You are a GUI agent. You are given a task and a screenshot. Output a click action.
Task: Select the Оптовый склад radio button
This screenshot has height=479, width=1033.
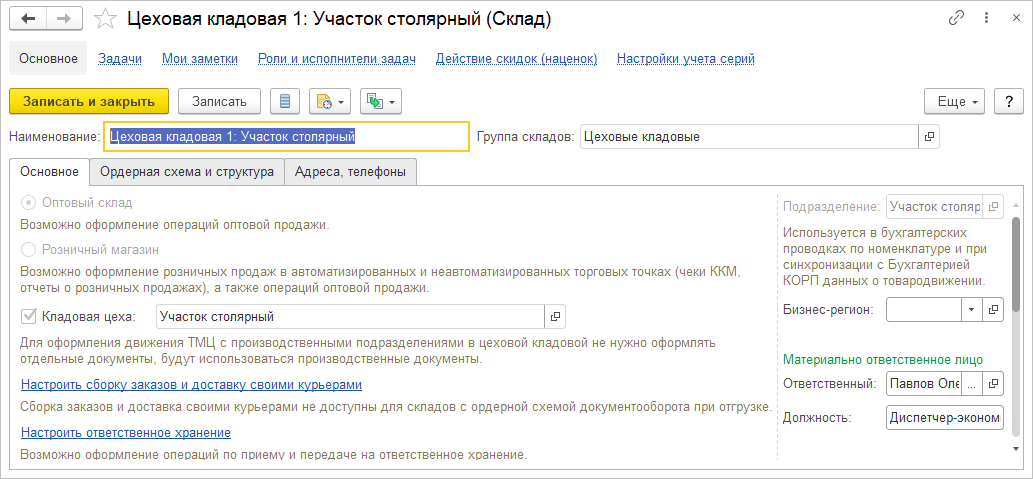pyautogui.click(x=29, y=203)
